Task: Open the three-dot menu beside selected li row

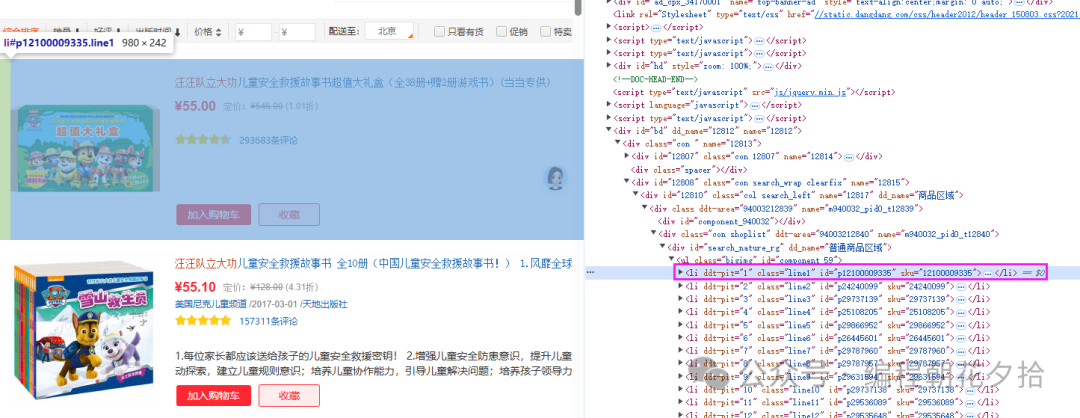Action: point(590,273)
